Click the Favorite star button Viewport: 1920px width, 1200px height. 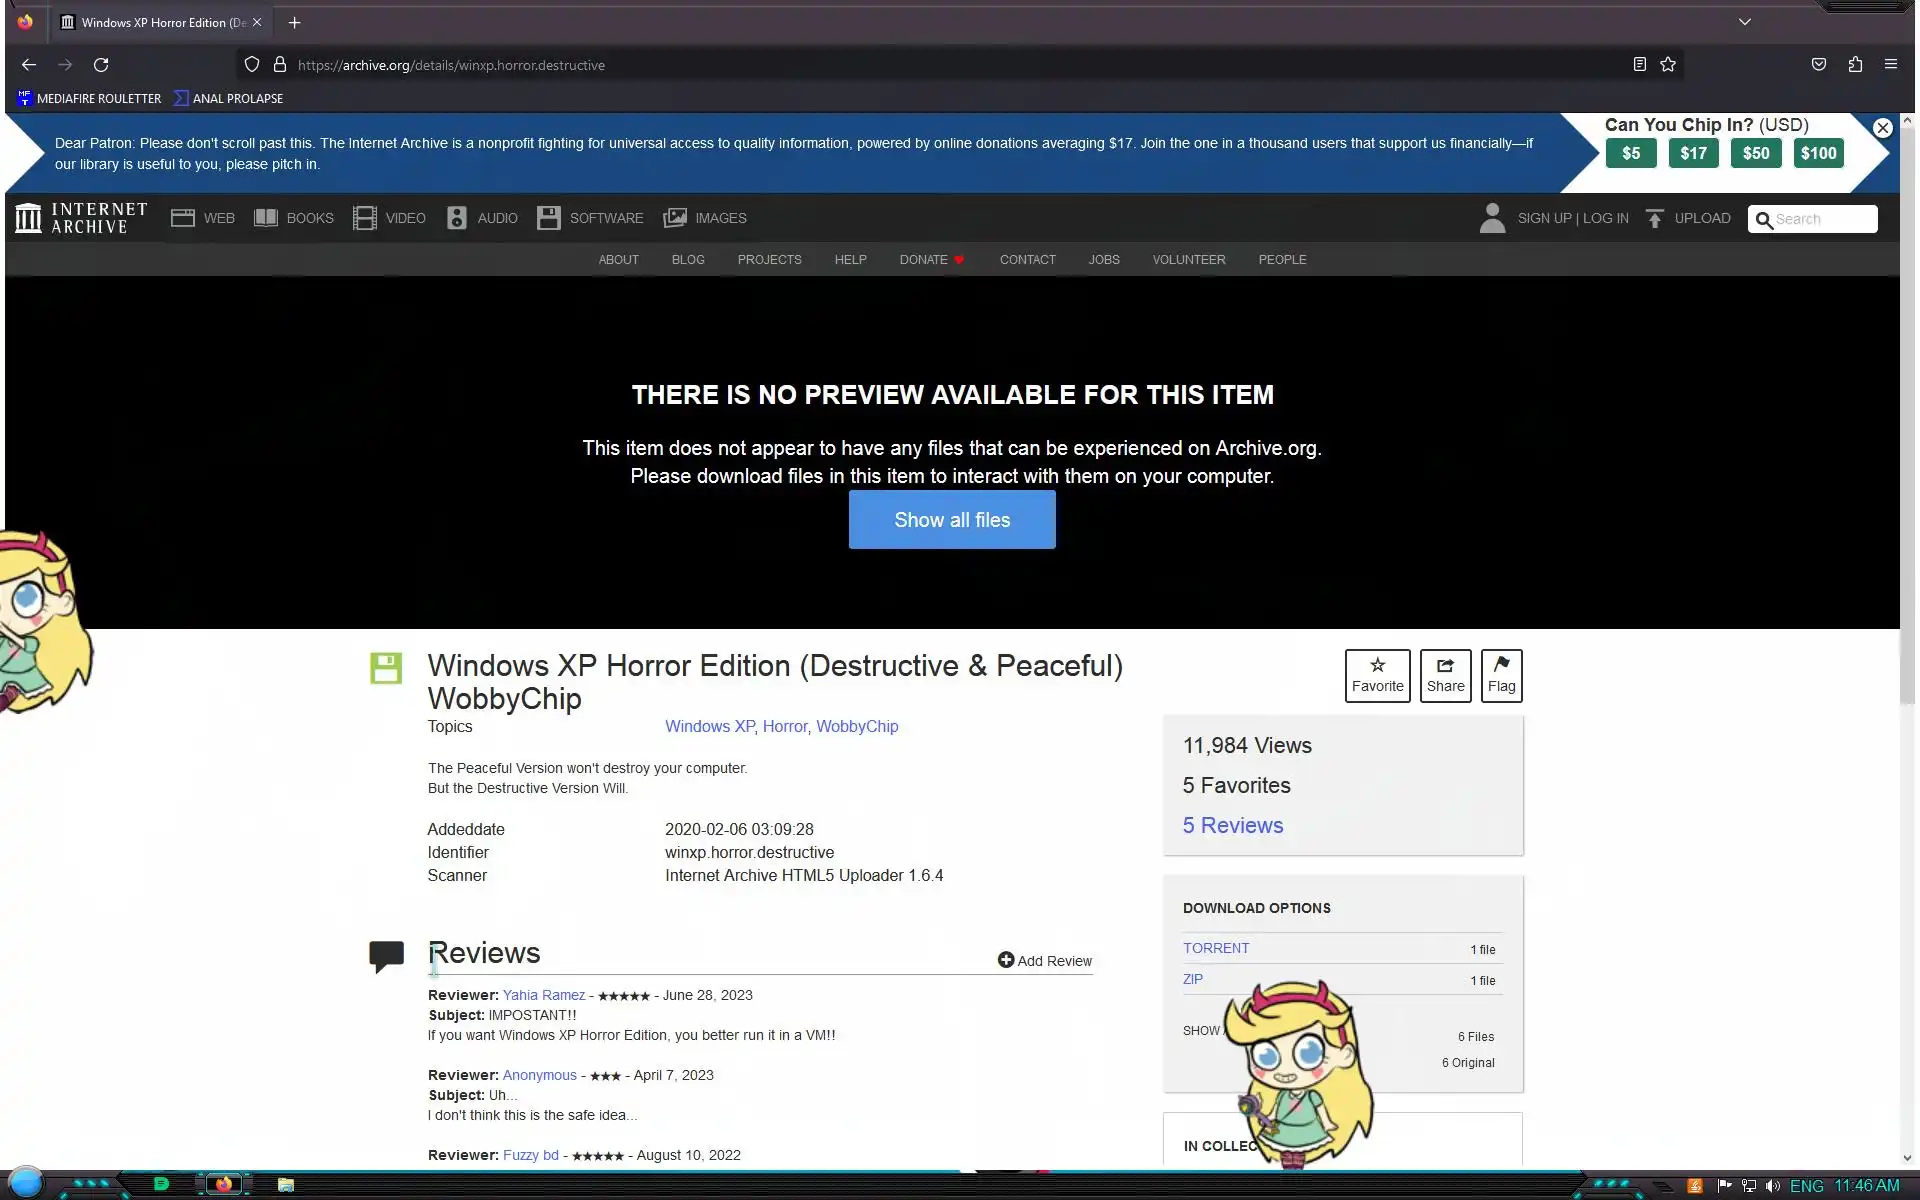(1377, 675)
